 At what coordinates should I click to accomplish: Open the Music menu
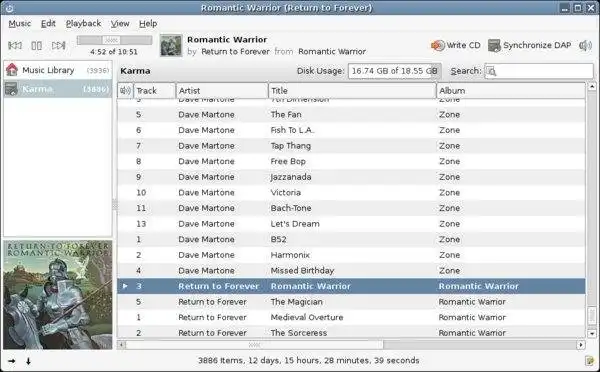pos(20,24)
